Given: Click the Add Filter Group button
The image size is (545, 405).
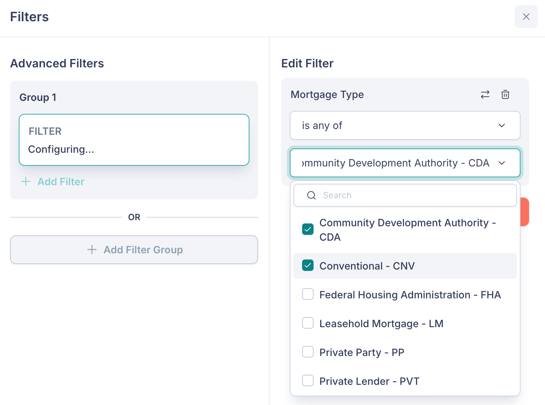Looking at the screenshot, I should click(x=134, y=250).
